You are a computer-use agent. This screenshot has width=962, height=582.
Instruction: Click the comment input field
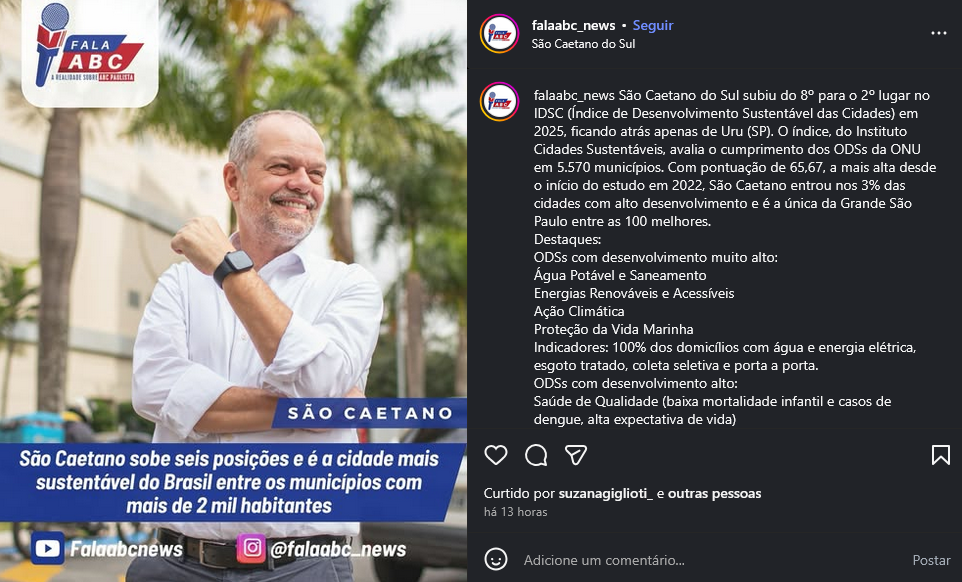[x=712, y=560]
